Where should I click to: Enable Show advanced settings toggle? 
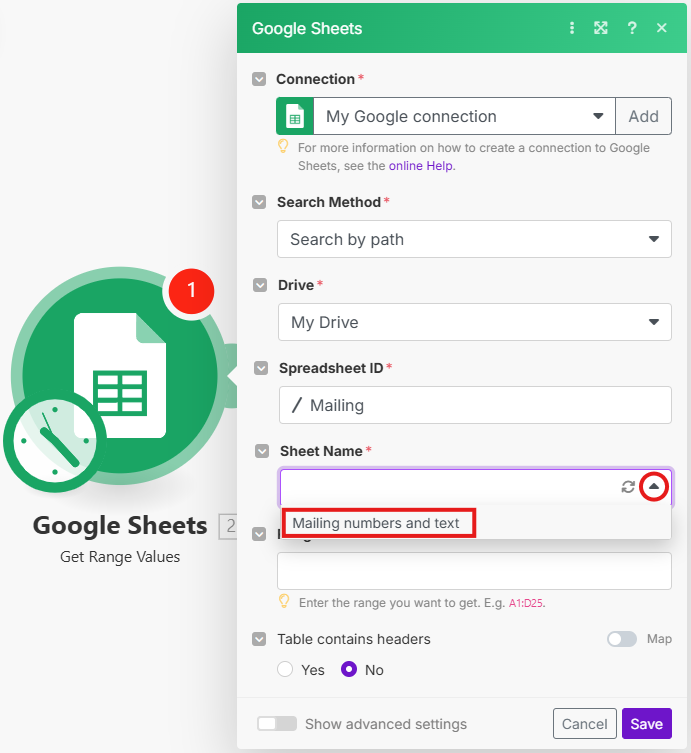tap(277, 724)
